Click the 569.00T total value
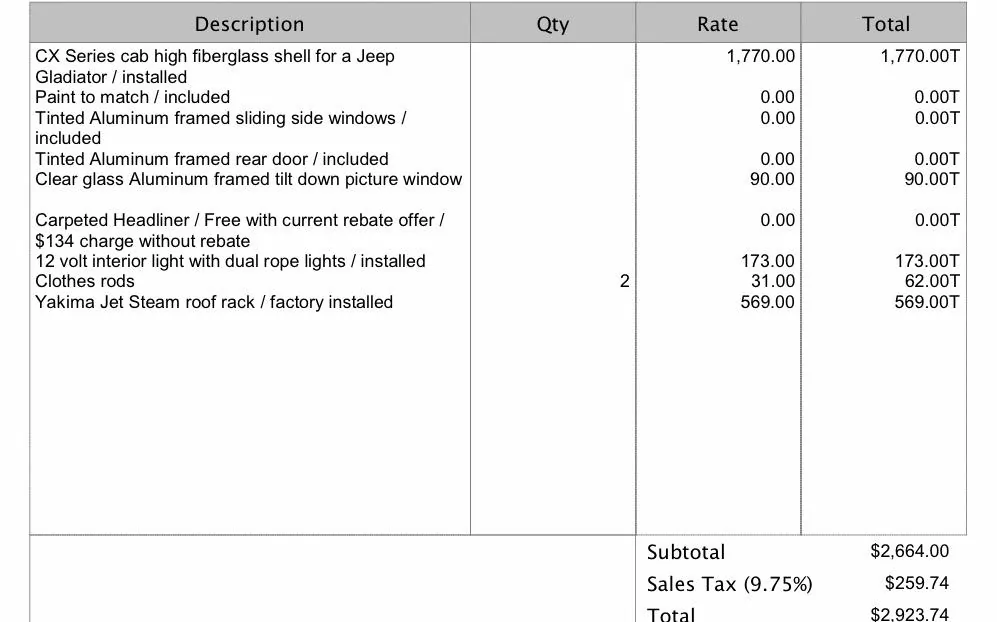 (x=926, y=302)
